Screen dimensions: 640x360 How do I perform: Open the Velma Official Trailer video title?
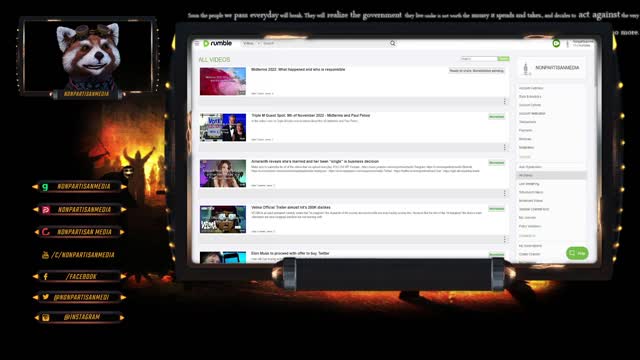click(x=291, y=207)
